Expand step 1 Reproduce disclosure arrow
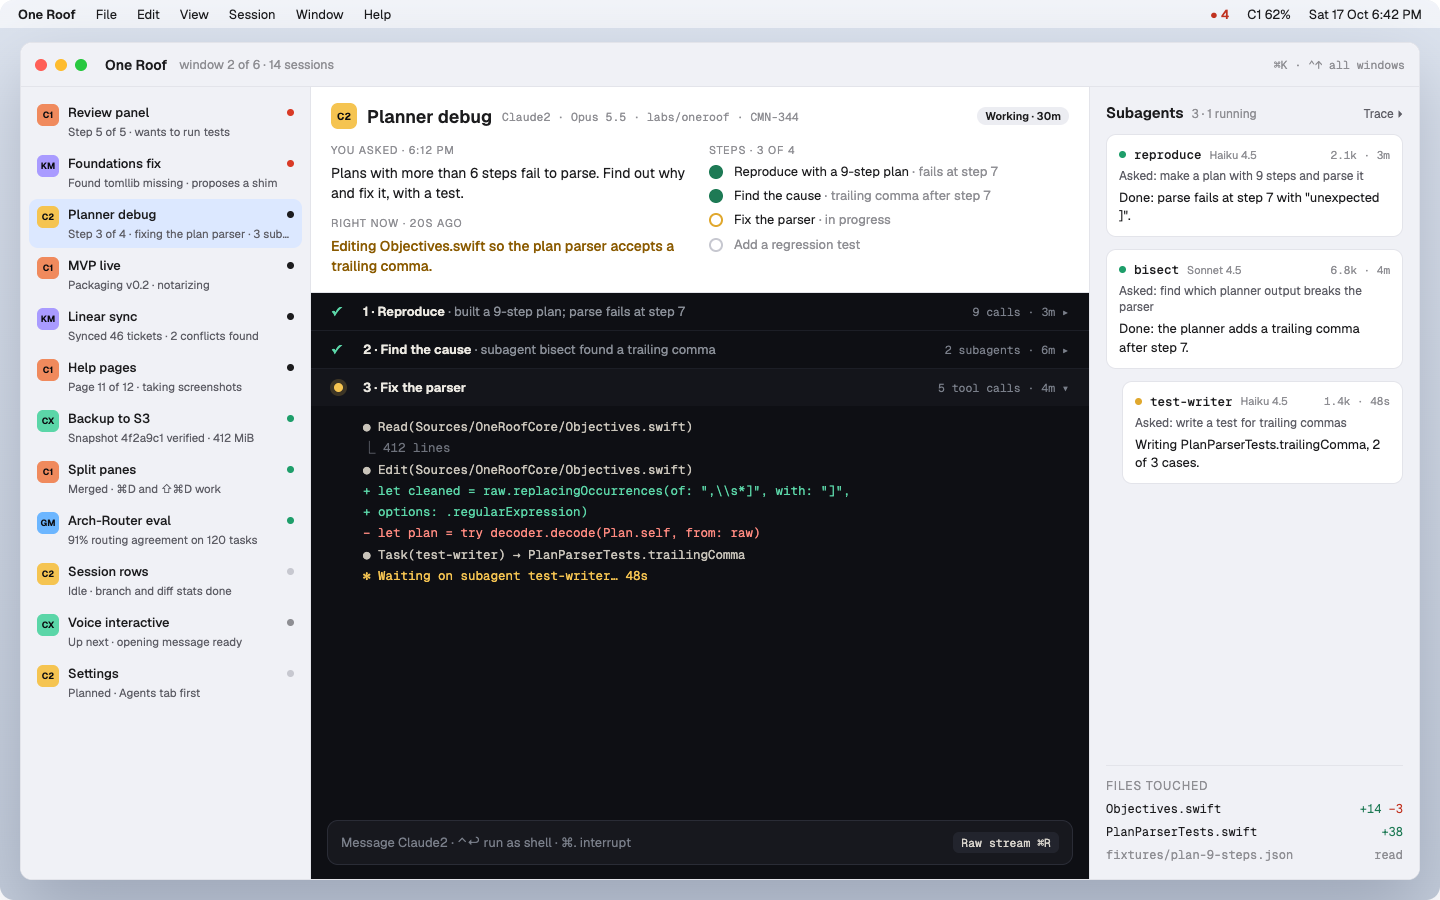The height and width of the screenshot is (900, 1440). 1065,313
